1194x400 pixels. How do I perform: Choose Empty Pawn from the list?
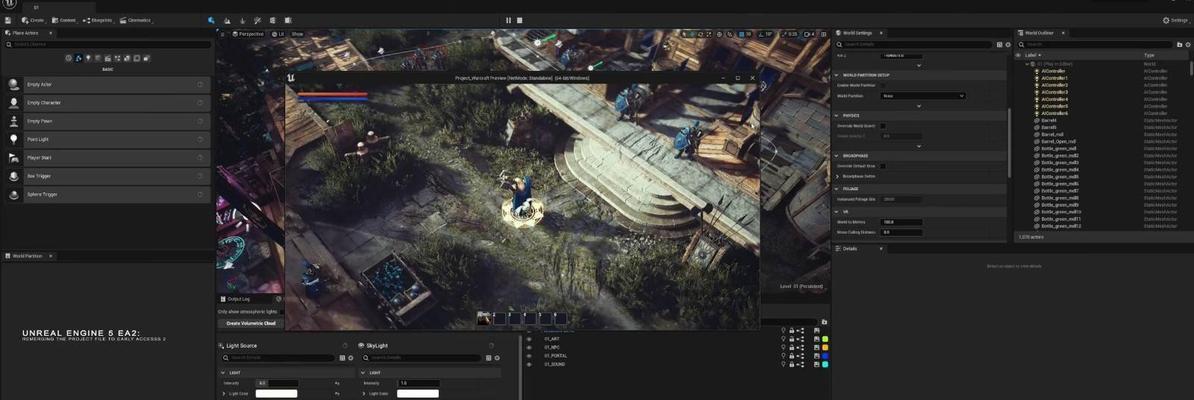(x=107, y=120)
